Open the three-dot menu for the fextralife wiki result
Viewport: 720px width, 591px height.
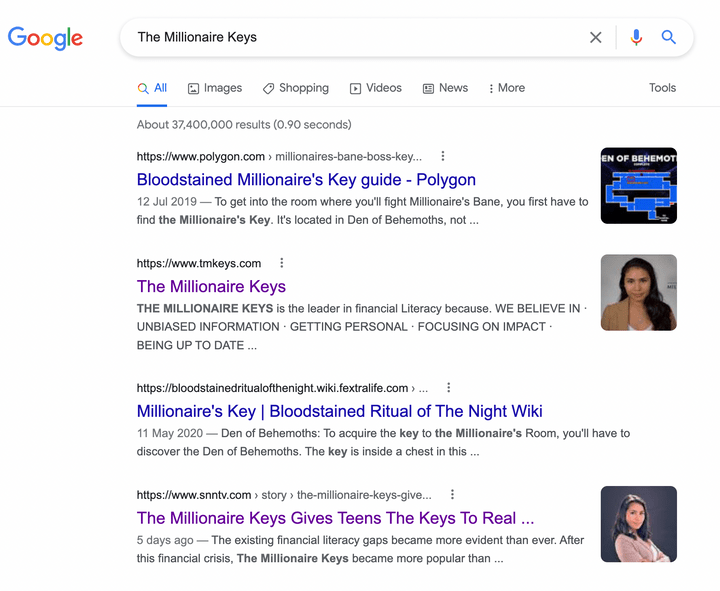point(449,388)
